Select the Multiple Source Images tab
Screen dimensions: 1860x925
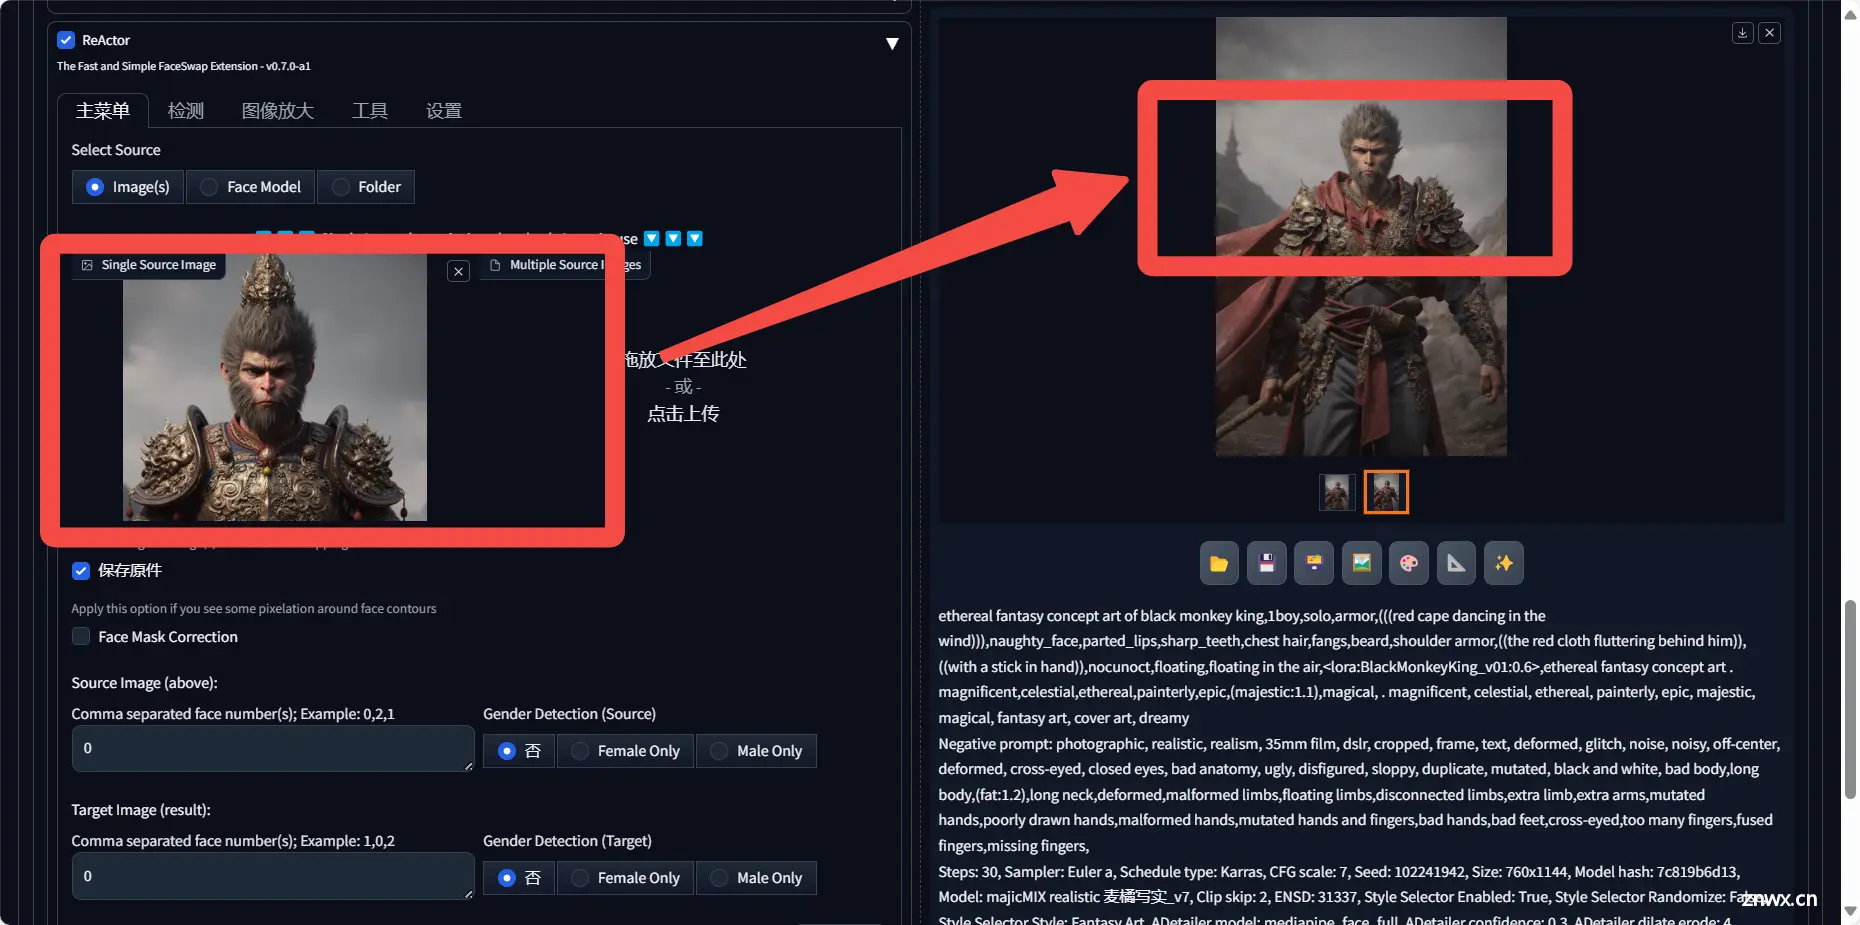point(565,265)
